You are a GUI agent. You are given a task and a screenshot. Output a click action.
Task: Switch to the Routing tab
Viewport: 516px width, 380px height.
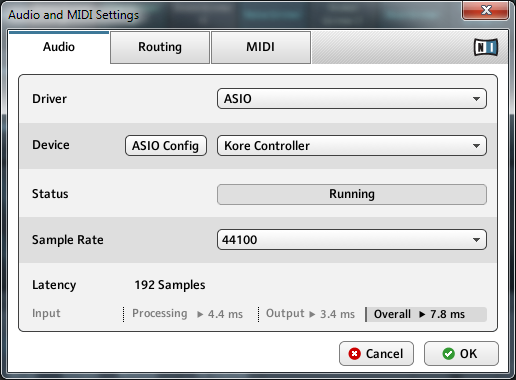[160, 47]
